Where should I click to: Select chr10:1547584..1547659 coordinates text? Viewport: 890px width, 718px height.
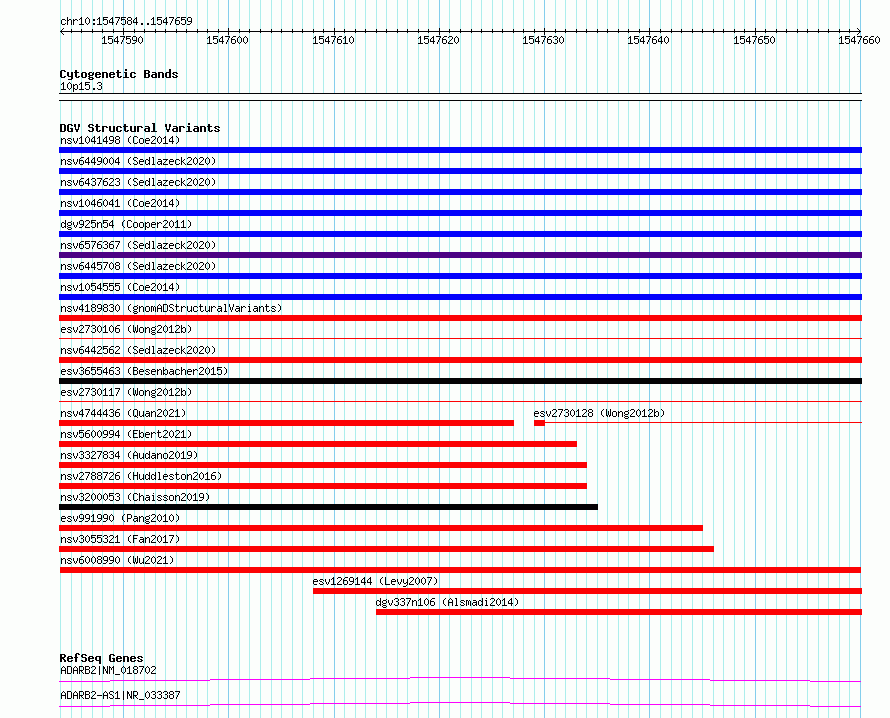pyautogui.click(x=126, y=22)
